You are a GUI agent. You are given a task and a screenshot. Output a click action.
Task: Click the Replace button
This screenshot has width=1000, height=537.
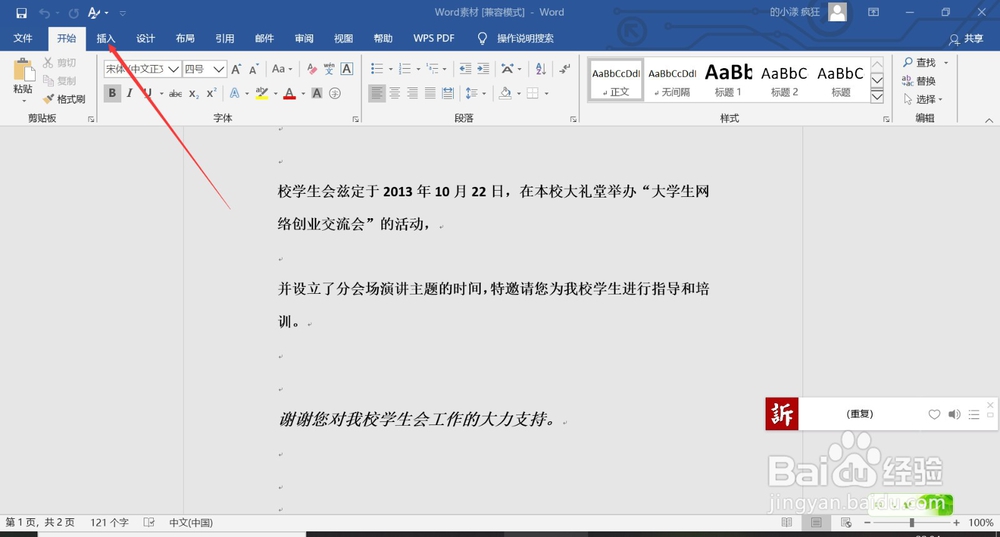919,80
